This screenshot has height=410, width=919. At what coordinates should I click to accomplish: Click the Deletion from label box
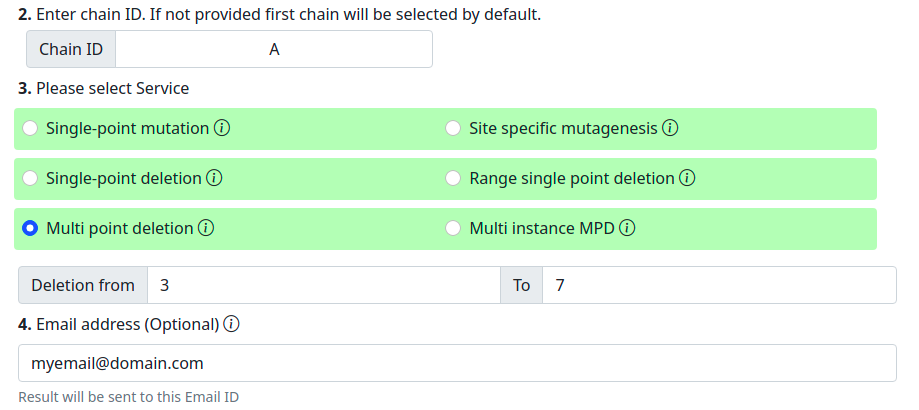click(x=83, y=285)
